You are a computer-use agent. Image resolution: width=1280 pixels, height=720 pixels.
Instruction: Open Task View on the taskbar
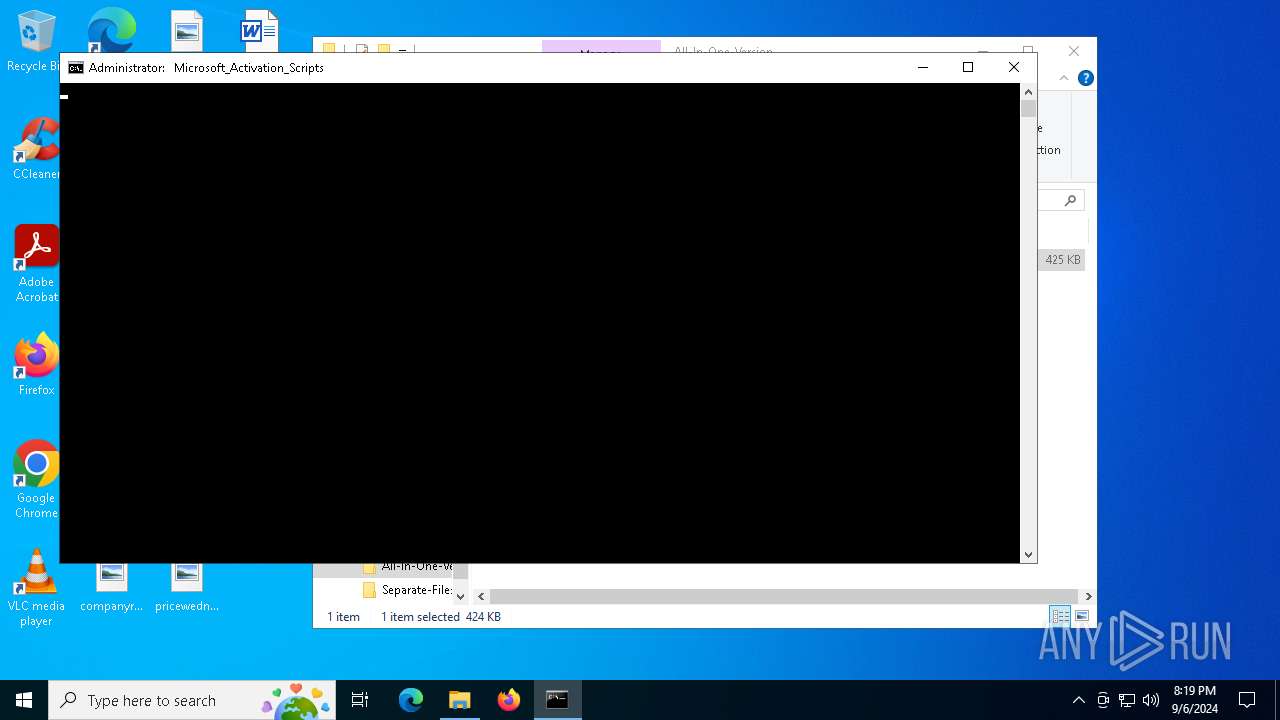360,700
